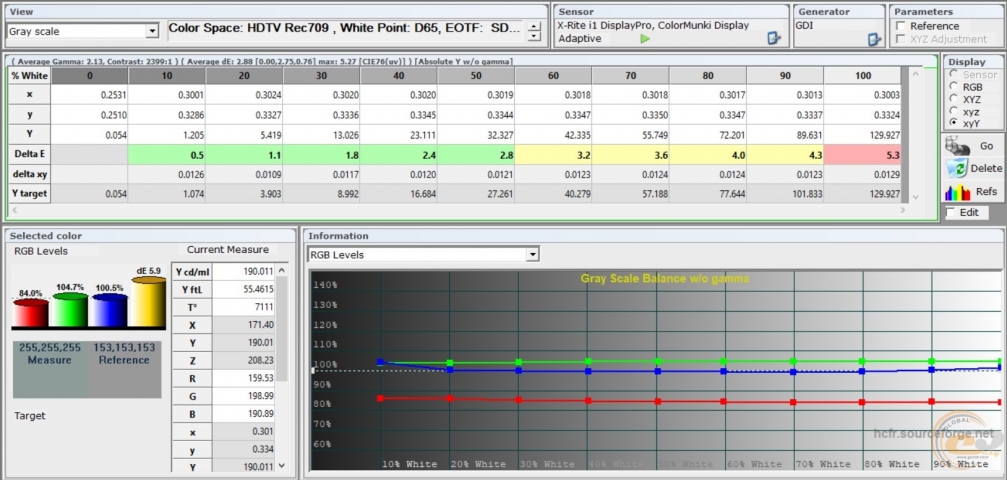Image resolution: width=1007 pixels, height=480 pixels.
Task: Click the Adaptive sensor mode label
Action: point(579,39)
